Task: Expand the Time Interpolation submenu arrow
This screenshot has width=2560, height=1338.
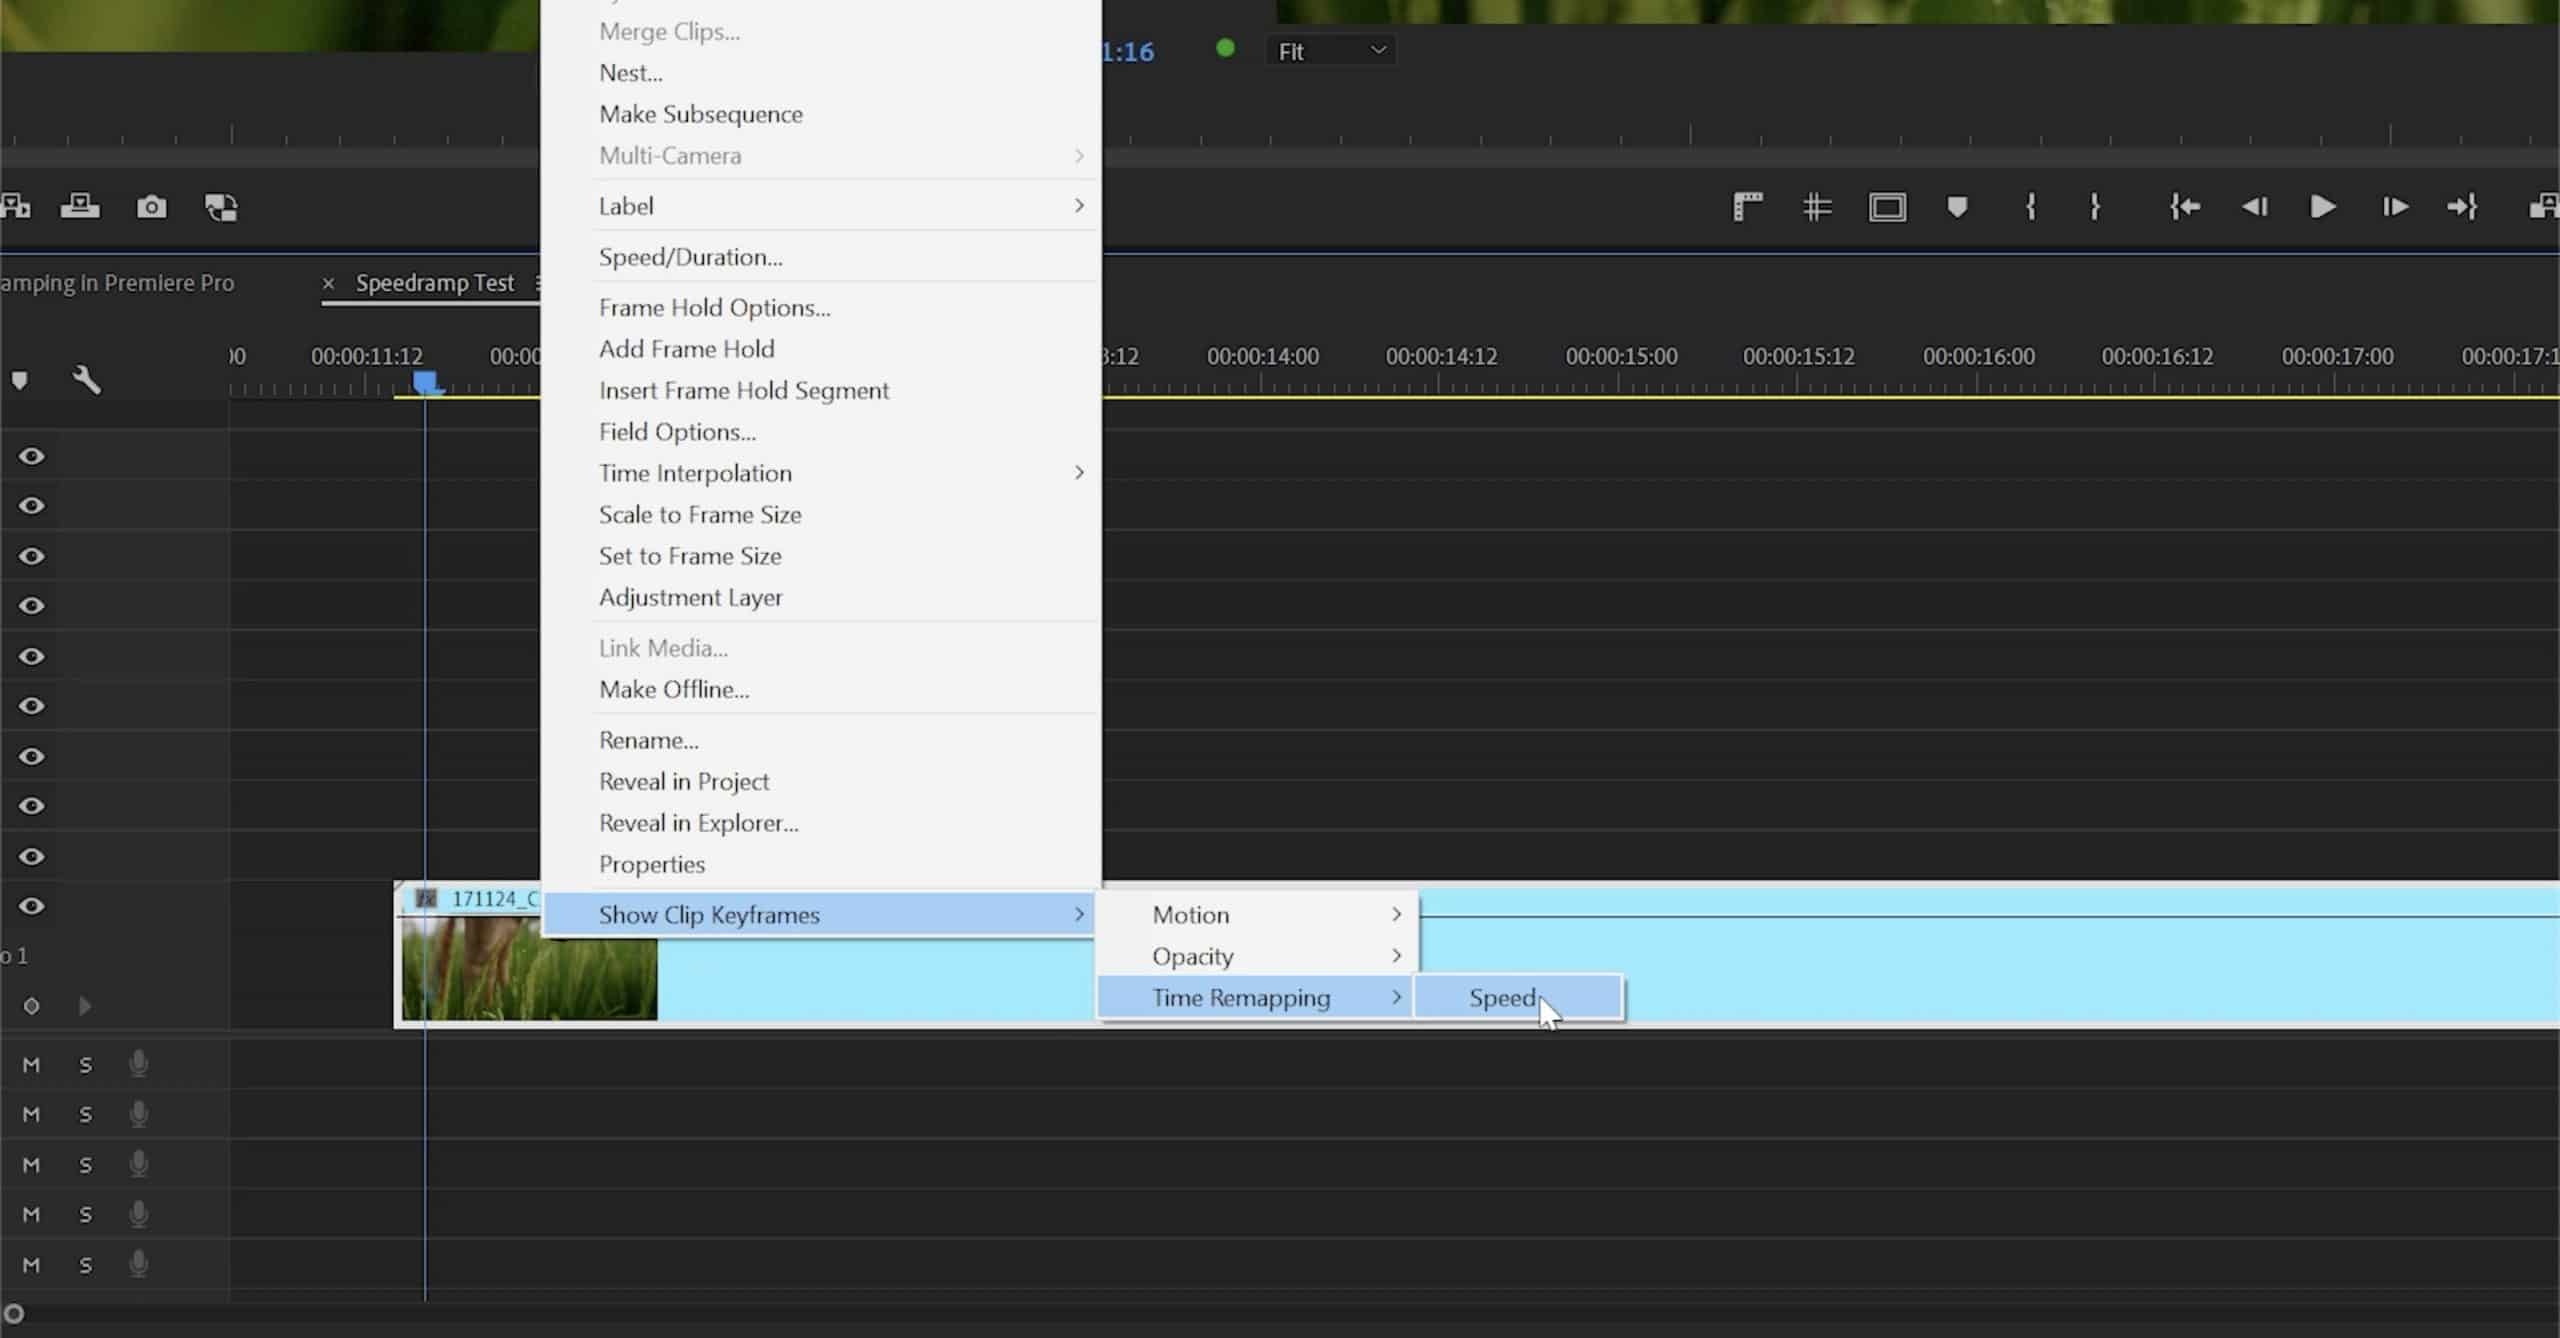Action: (1079, 473)
